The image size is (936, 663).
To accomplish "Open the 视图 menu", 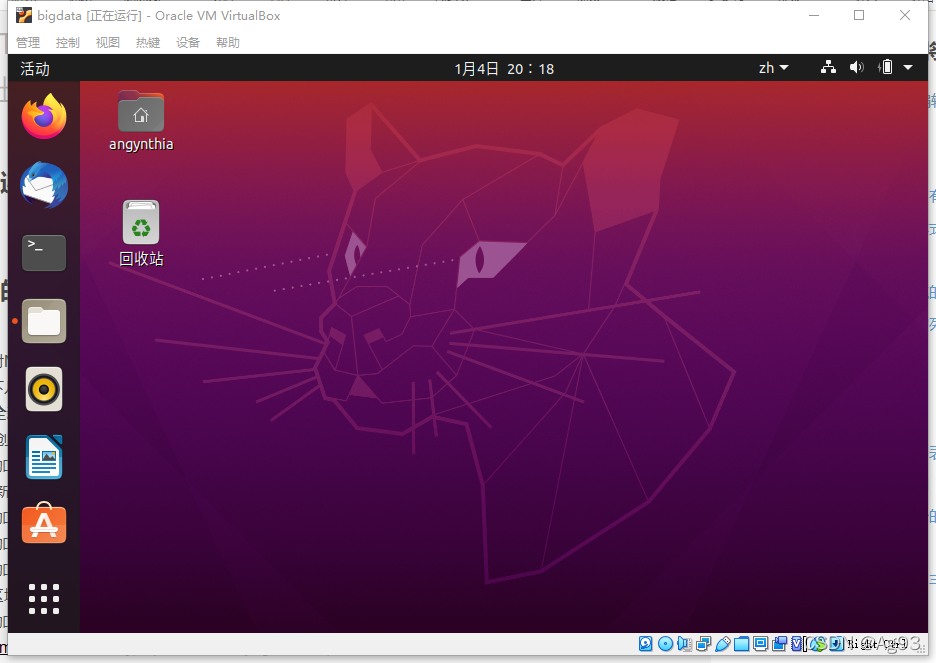I will 107,42.
